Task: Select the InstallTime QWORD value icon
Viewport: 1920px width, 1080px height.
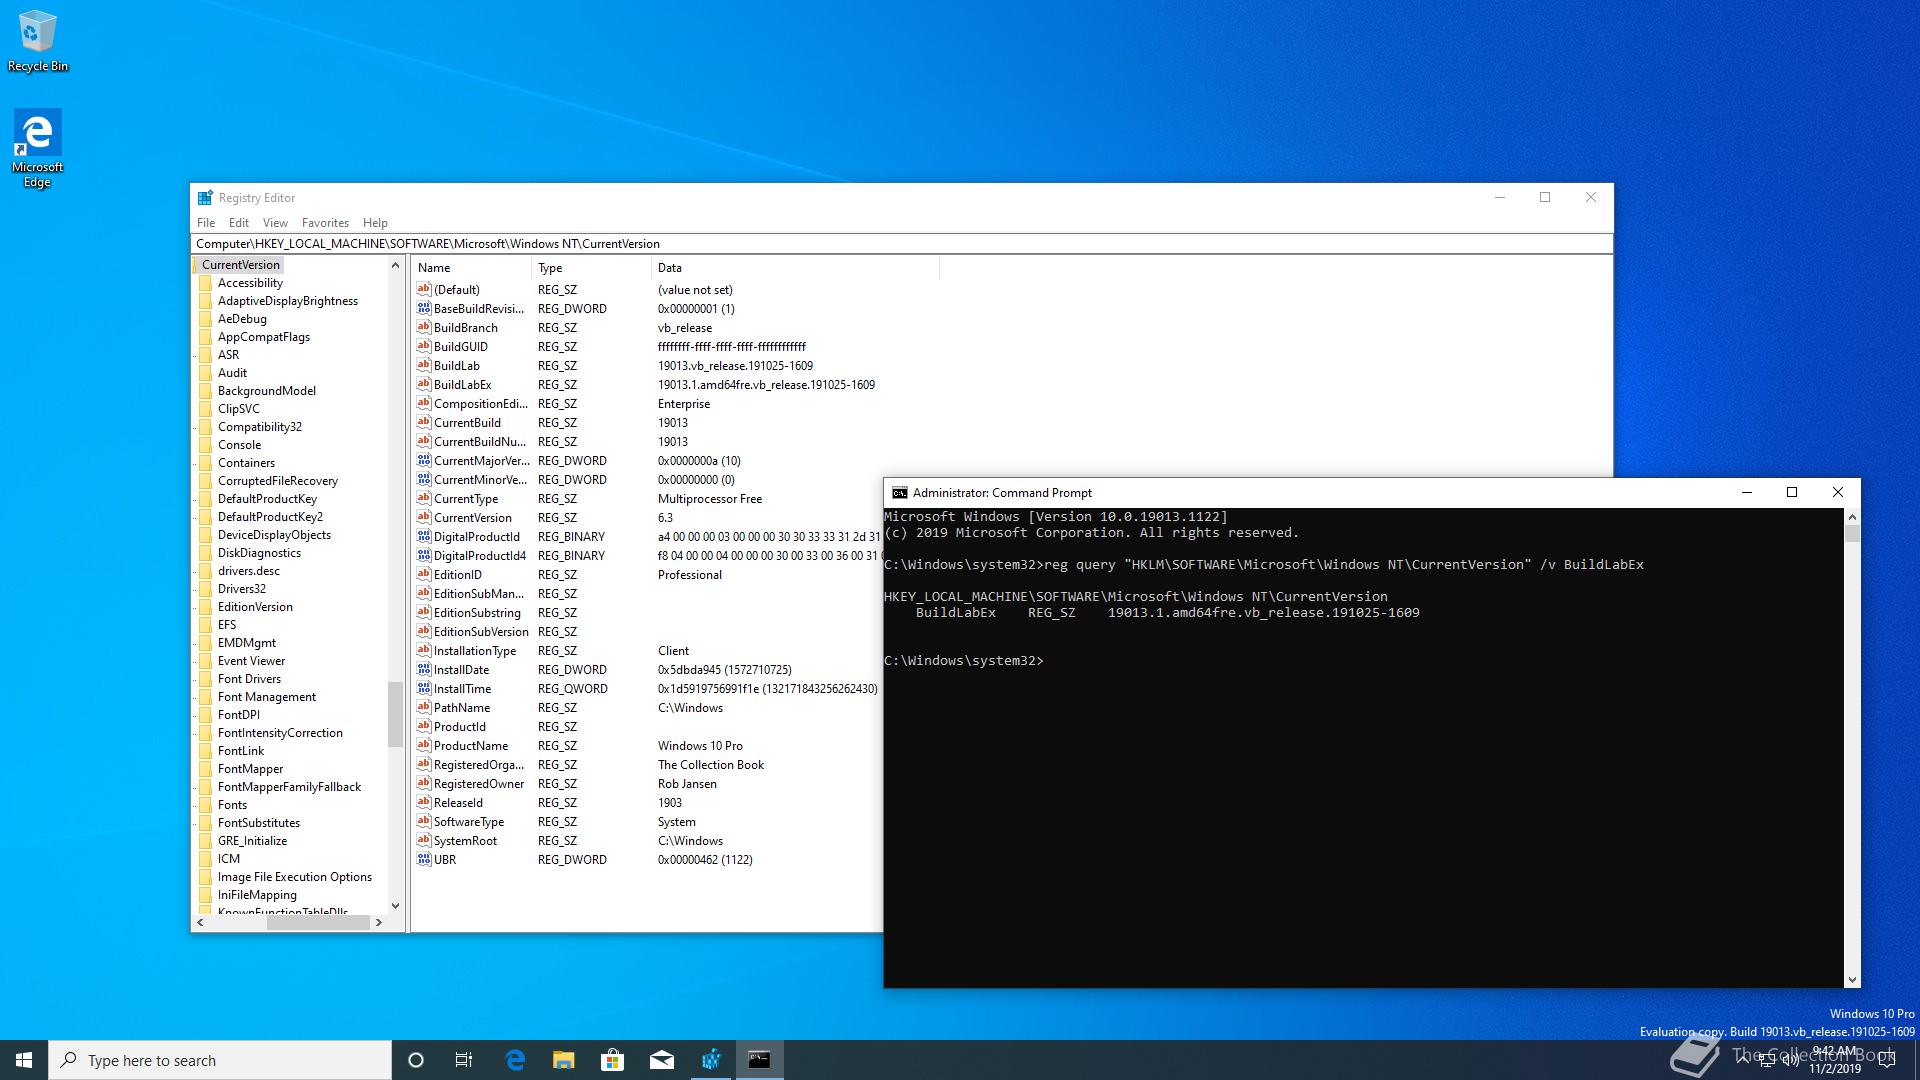Action: (x=424, y=689)
